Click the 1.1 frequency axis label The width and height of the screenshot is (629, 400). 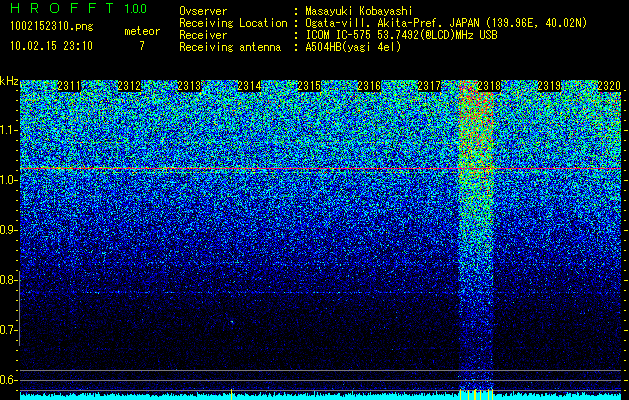click(x=8, y=130)
